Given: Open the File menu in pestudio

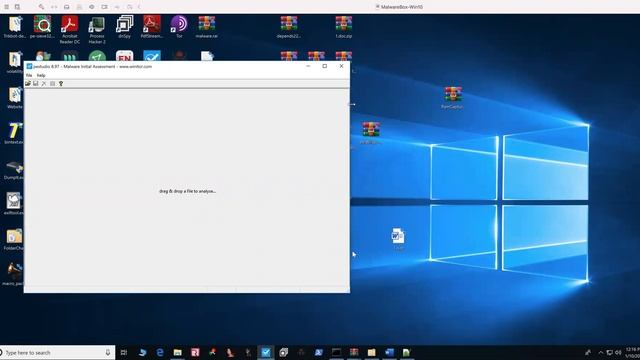Looking at the screenshot, I should coord(29,76).
